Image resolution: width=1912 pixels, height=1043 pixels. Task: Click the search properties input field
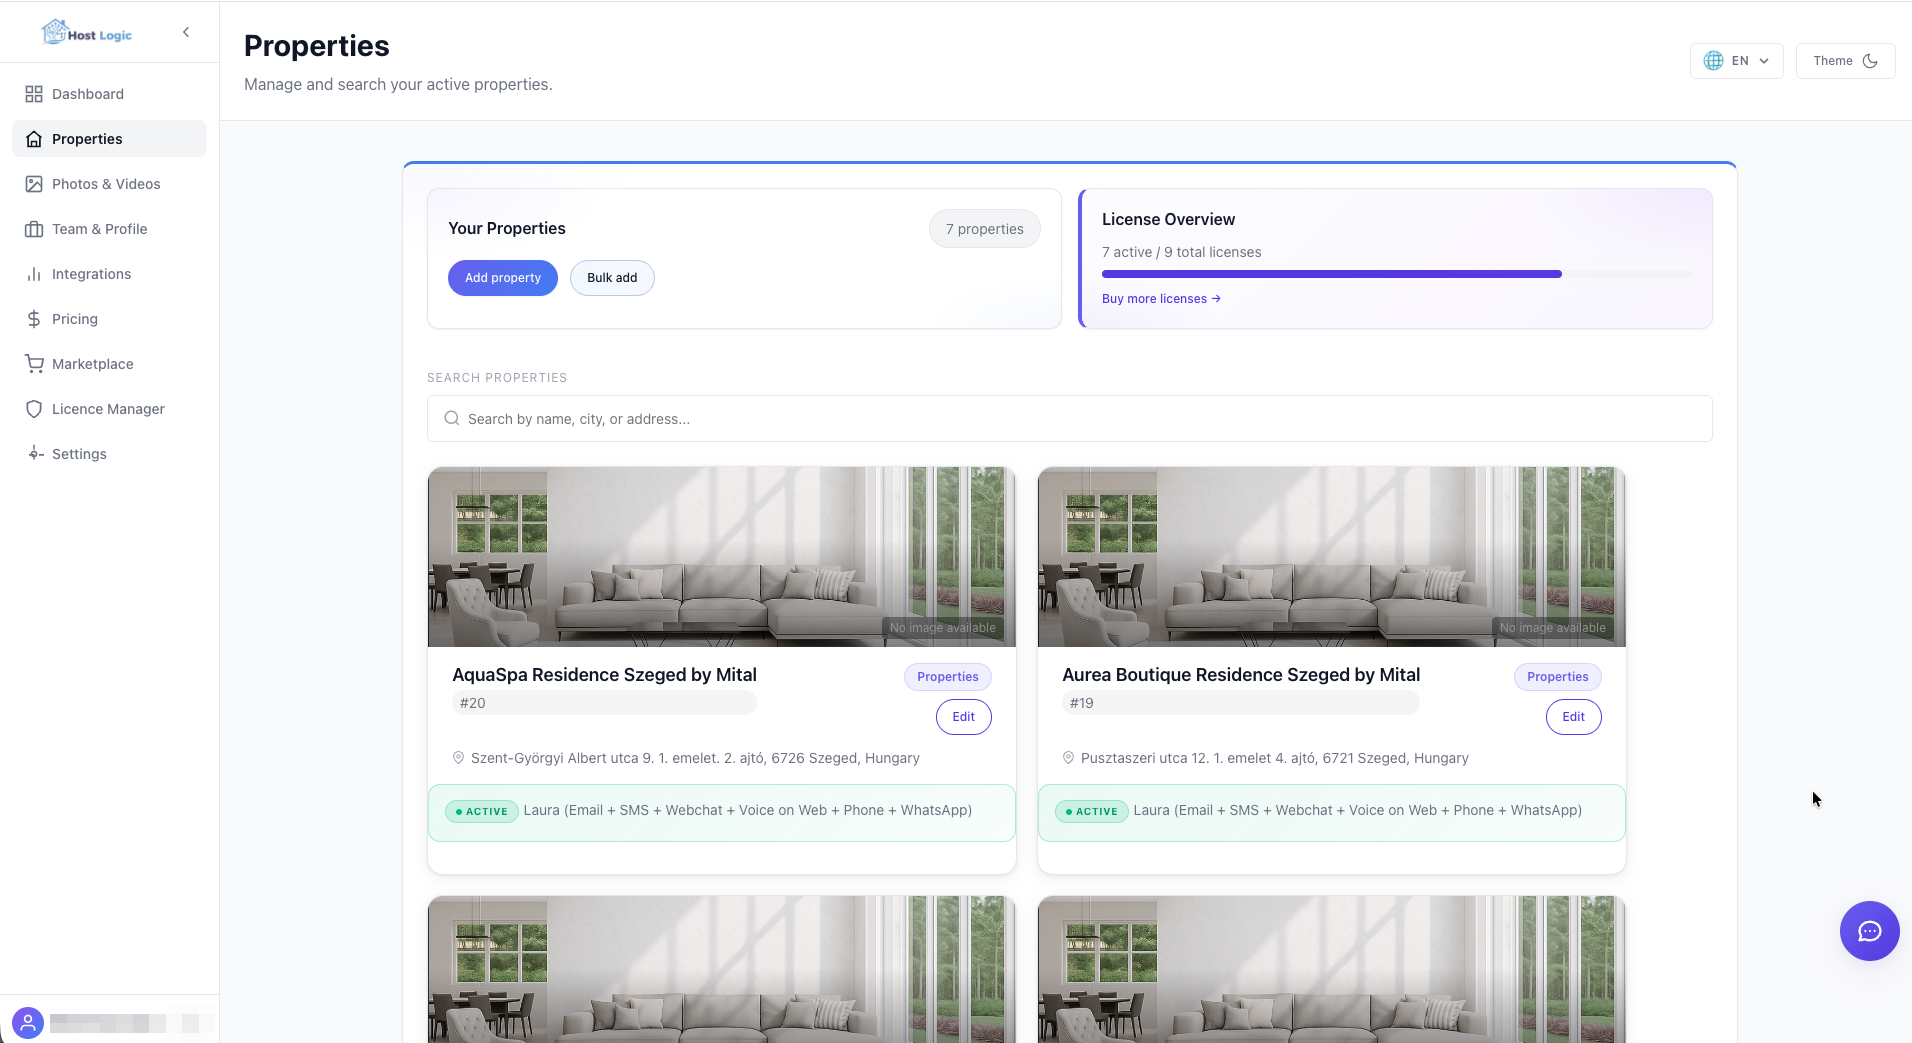pos(1069,419)
